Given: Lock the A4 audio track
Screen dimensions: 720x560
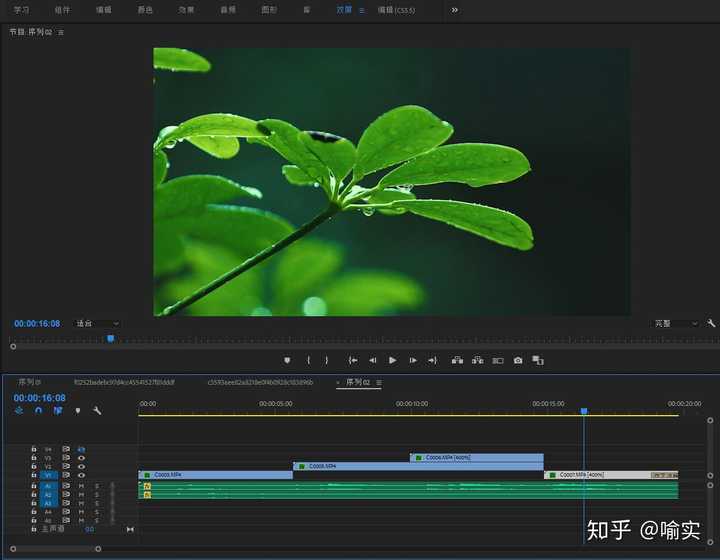Looking at the screenshot, I should pos(34,511).
